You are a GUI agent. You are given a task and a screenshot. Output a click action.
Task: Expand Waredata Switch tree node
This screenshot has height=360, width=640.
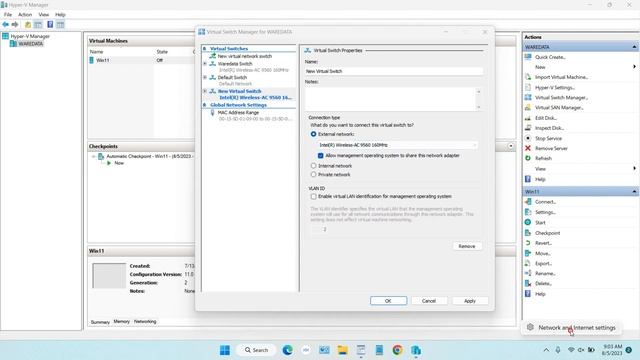click(x=205, y=64)
